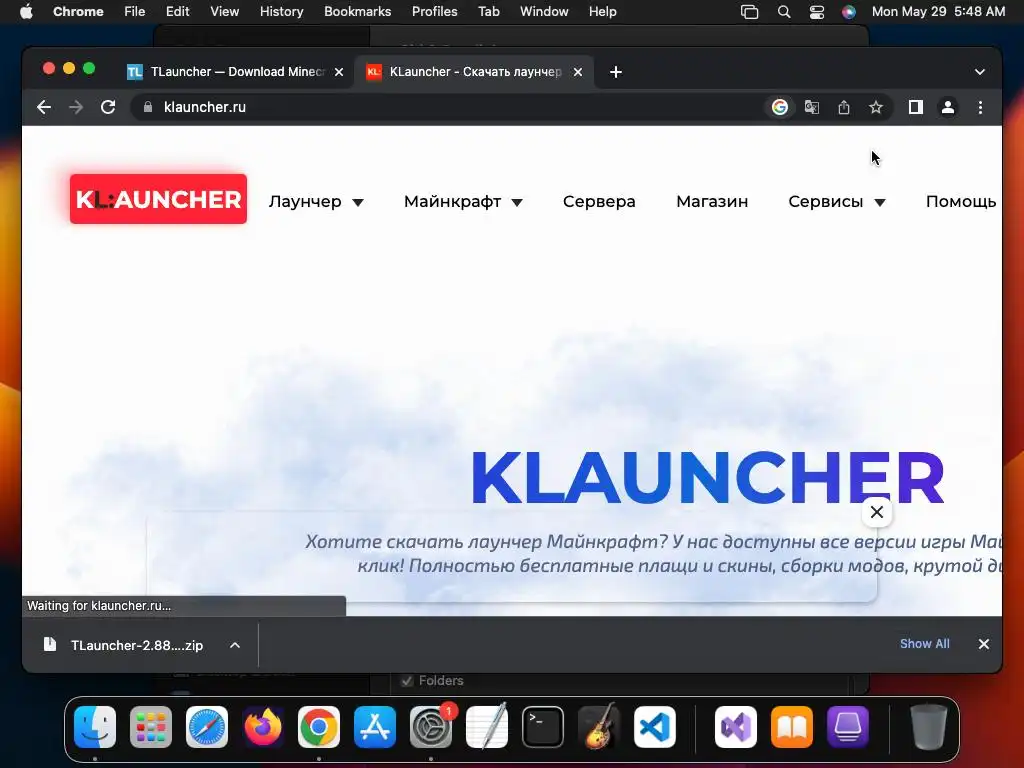Click the browser forward arrow
The width and height of the screenshot is (1024, 768).
point(76,107)
